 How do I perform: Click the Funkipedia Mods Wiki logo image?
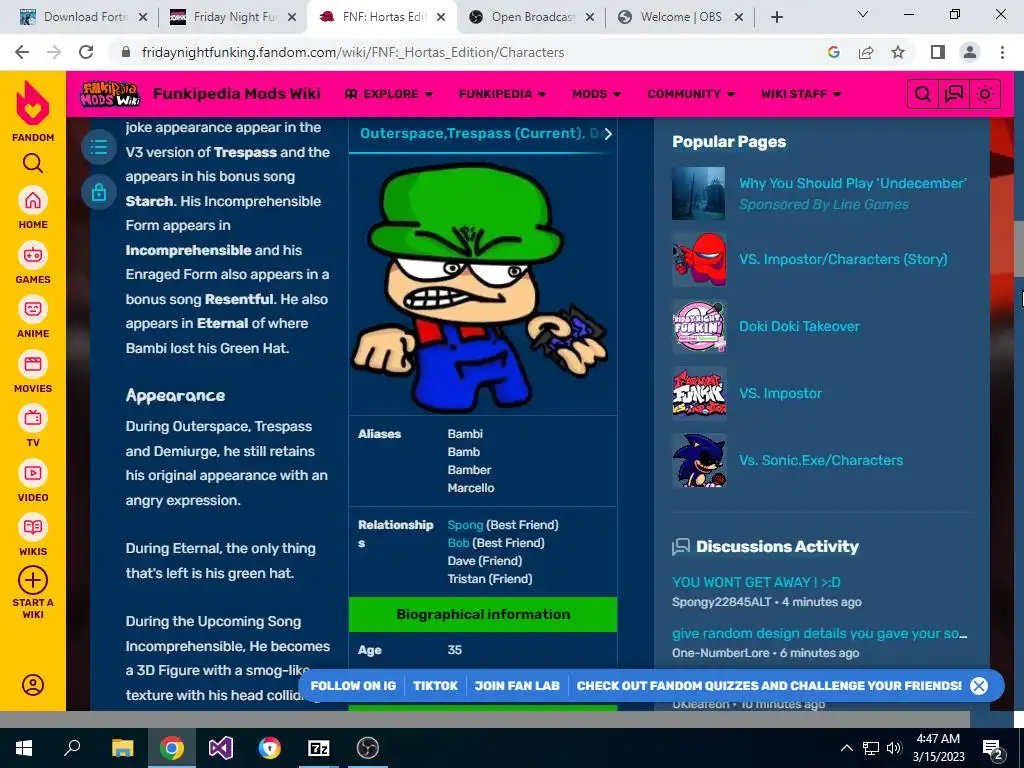pyautogui.click(x=110, y=94)
